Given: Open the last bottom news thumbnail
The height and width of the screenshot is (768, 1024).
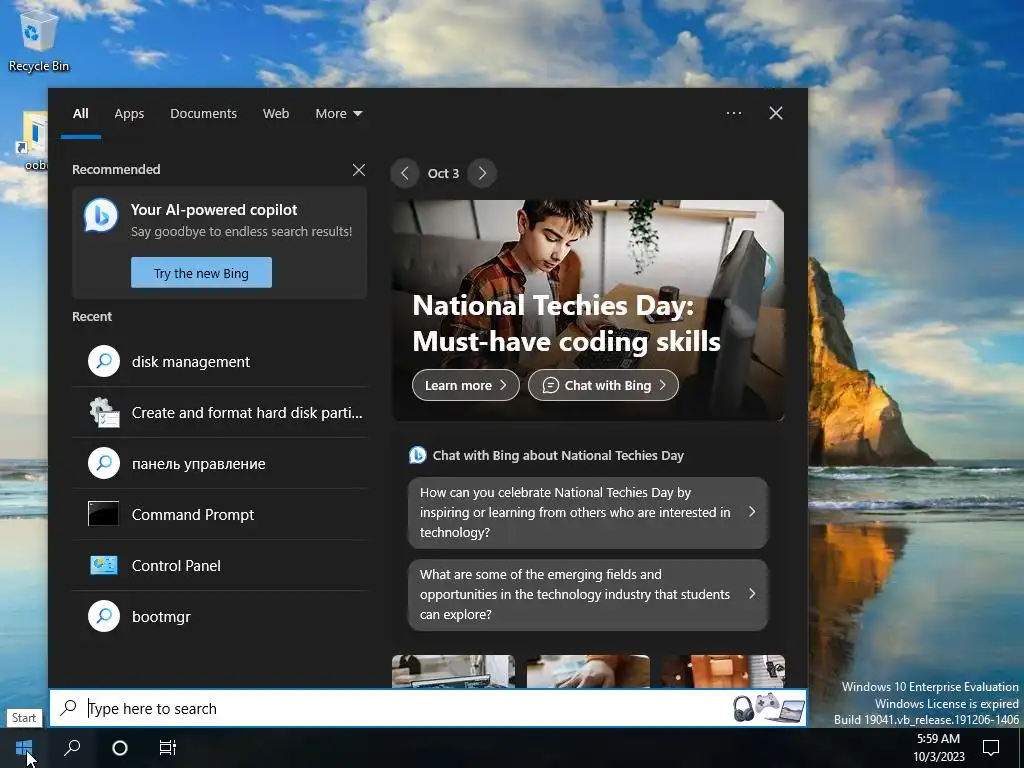Looking at the screenshot, I should [723, 671].
